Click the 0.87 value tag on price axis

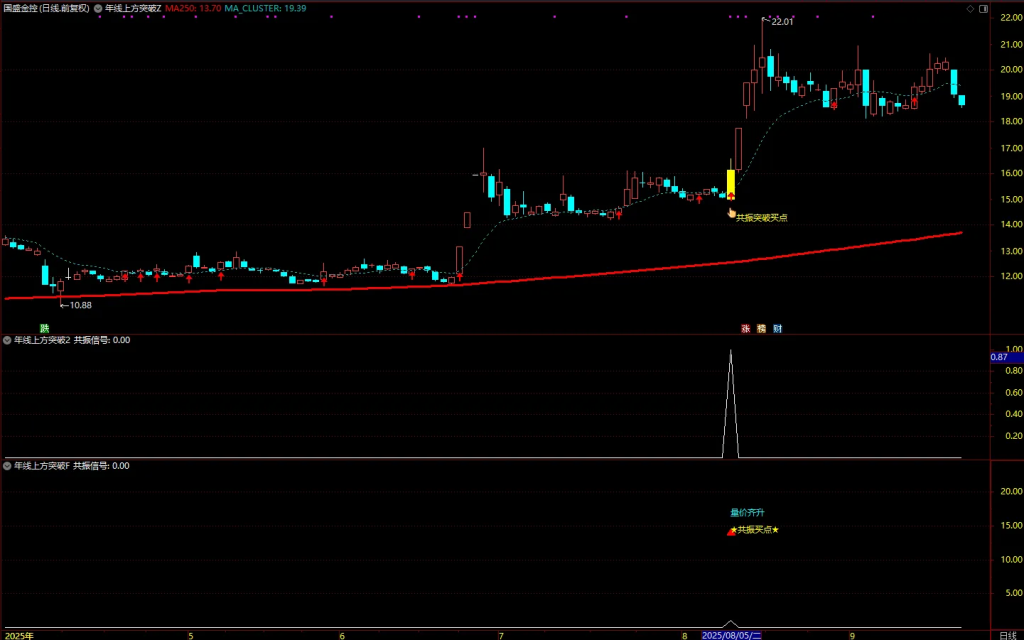tap(1000, 357)
